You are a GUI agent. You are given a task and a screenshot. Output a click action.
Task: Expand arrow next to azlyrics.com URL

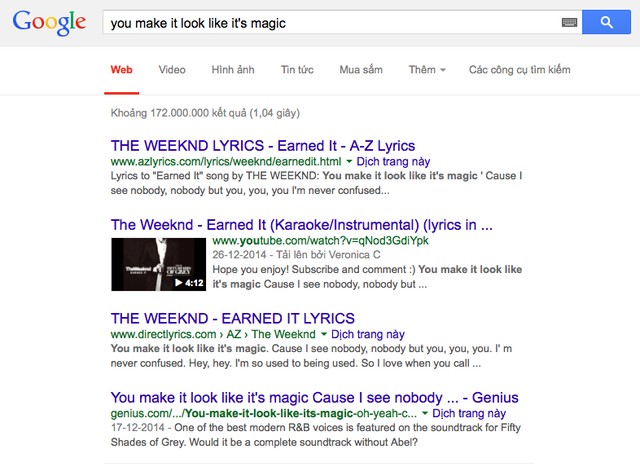(x=349, y=162)
